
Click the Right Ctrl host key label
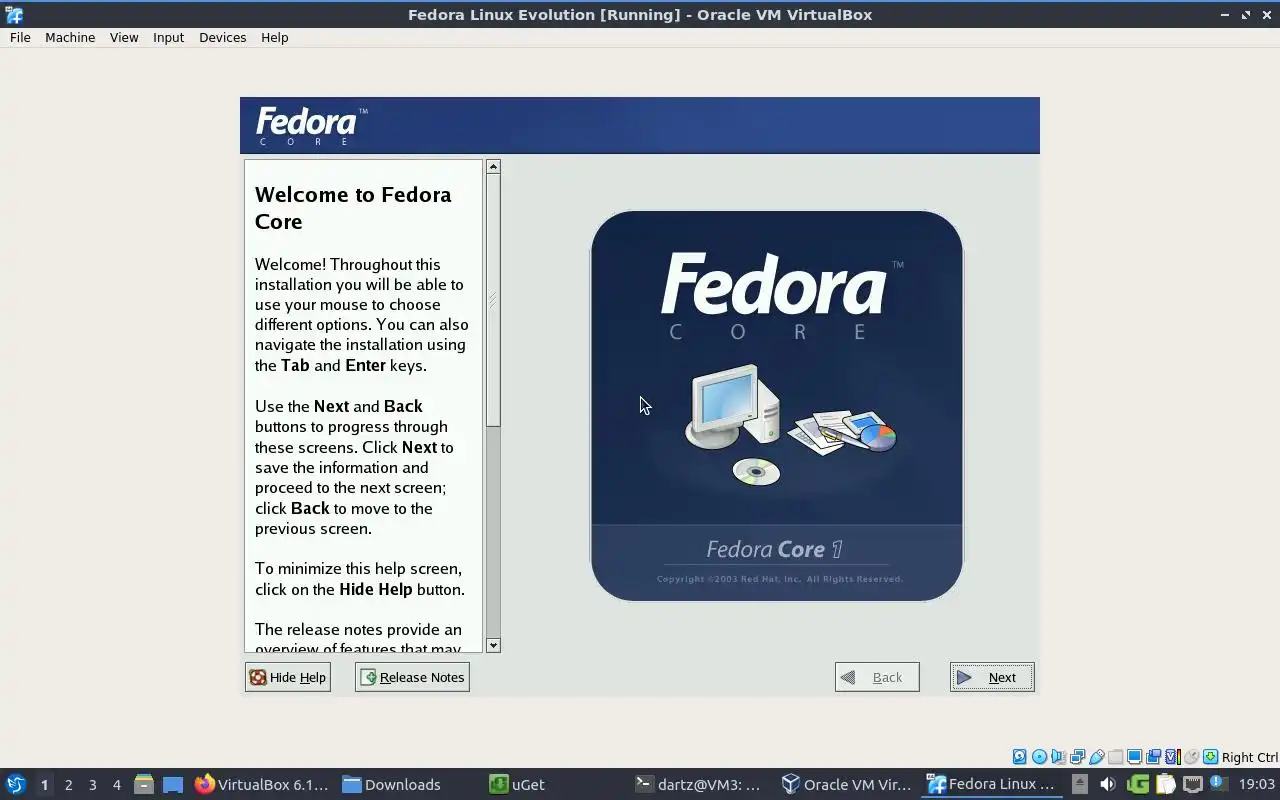coord(1250,757)
